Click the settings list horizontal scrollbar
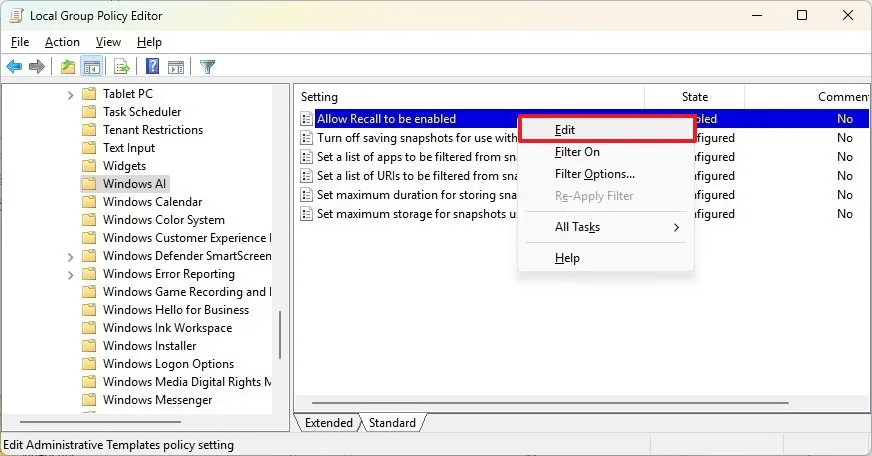The width and height of the screenshot is (872, 456). click(550, 403)
